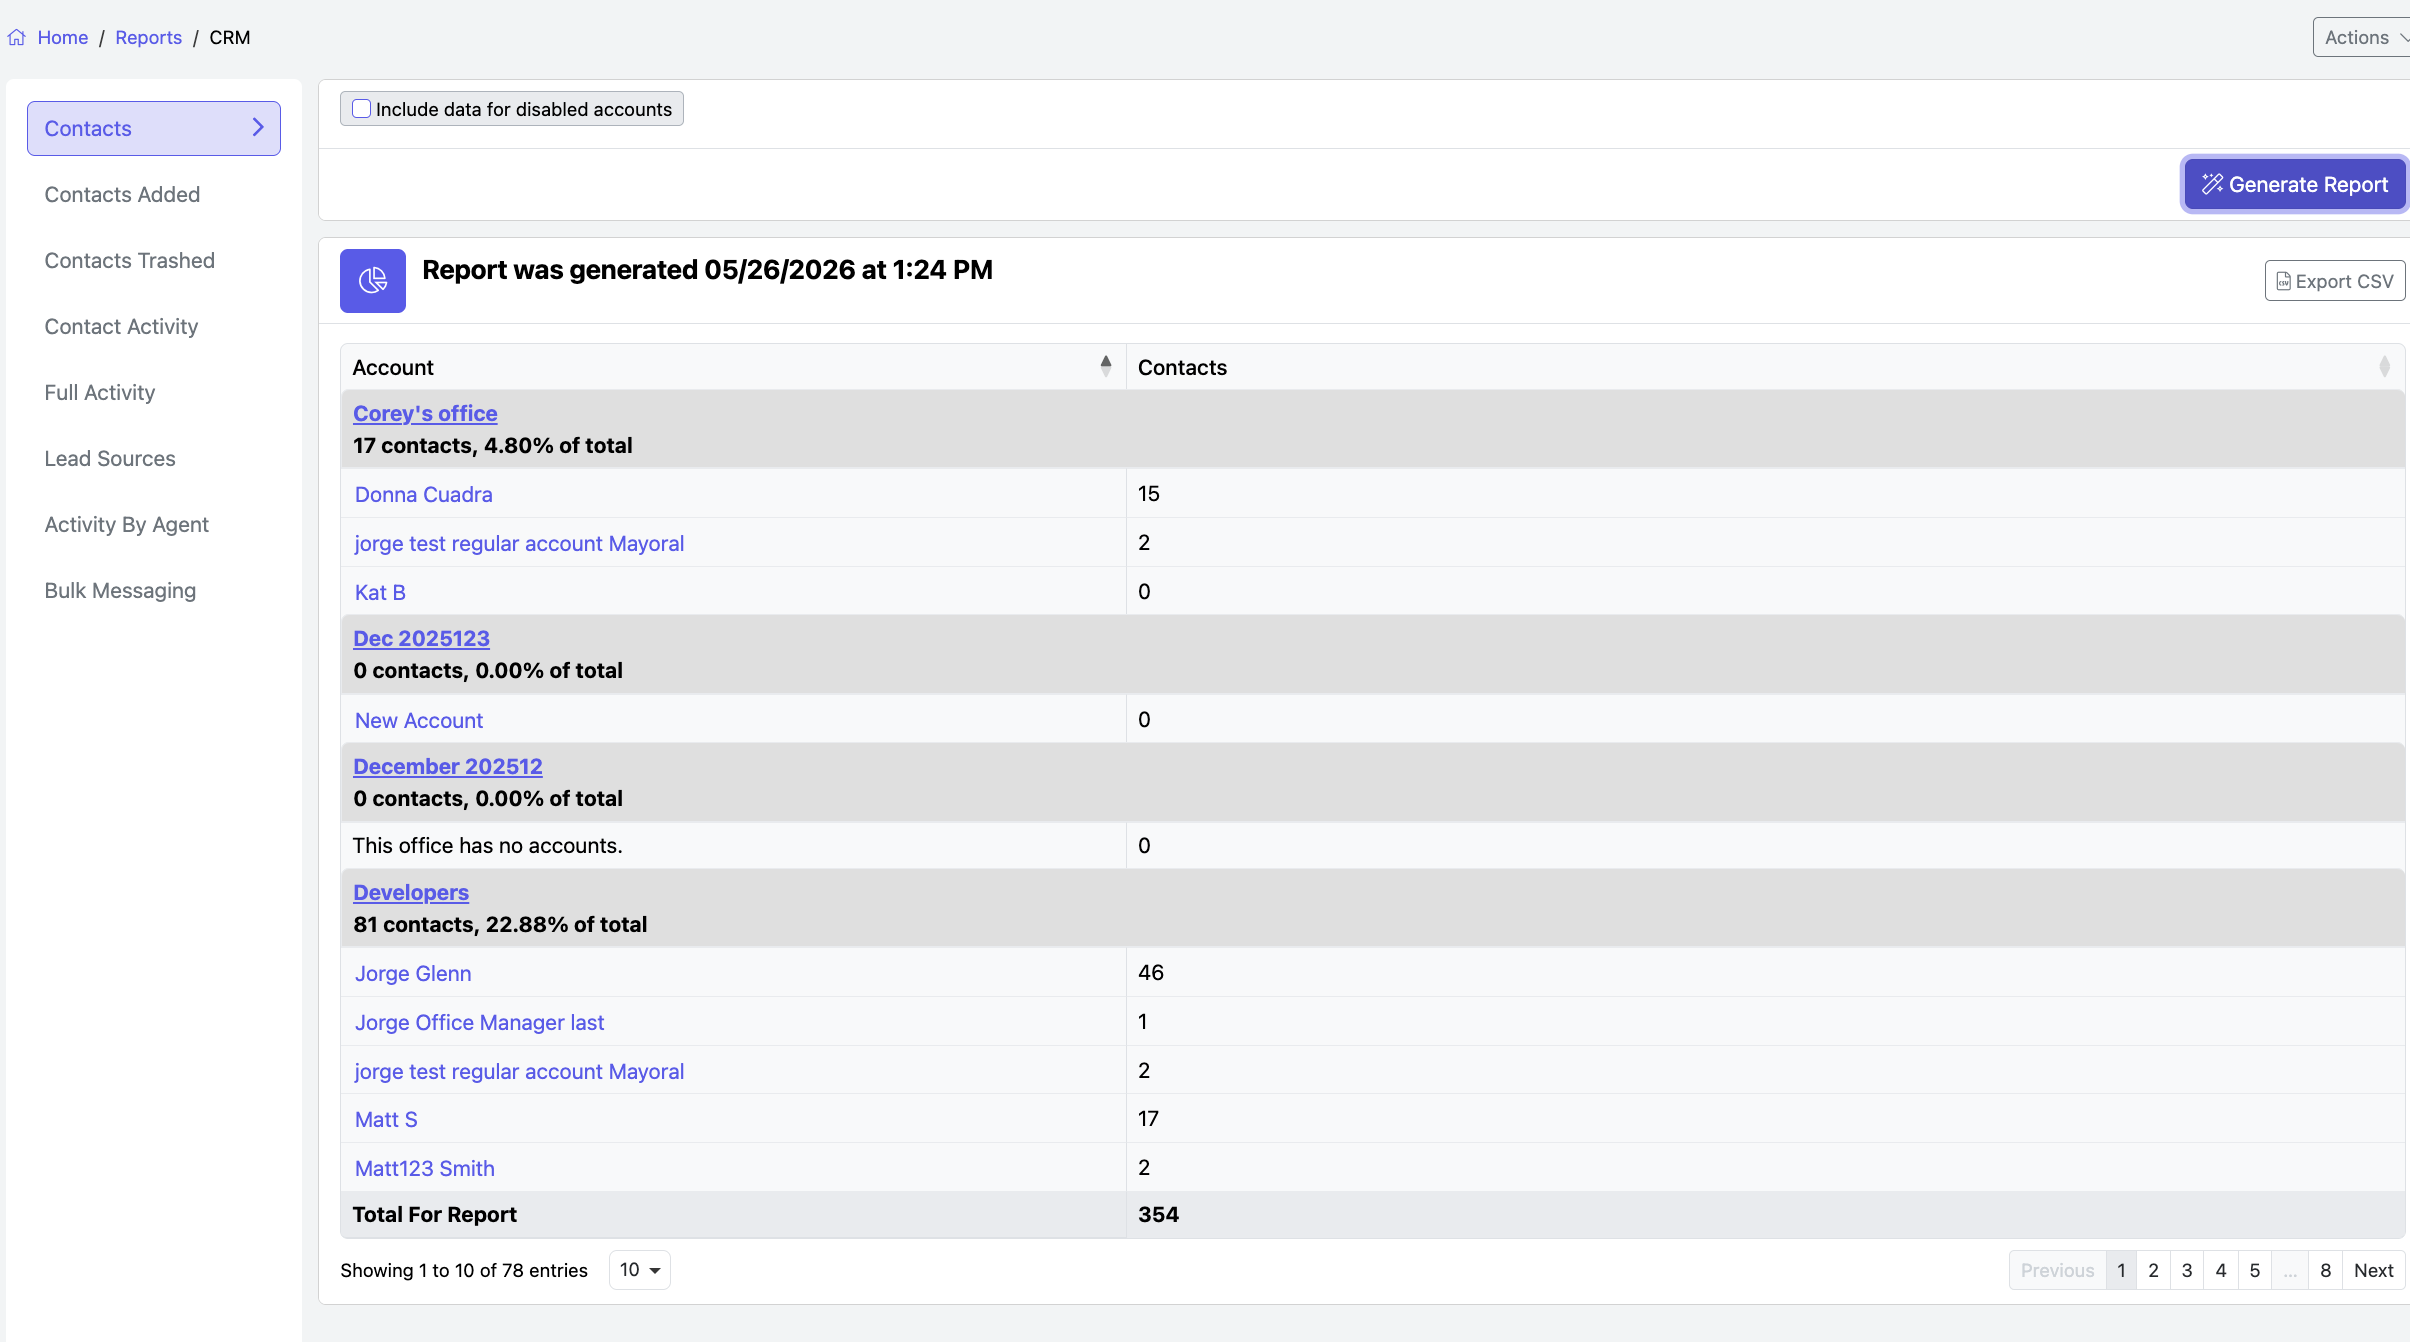Enable Include data for disabled accounts
Image resolution: width=2410 pixels, height=1342 pixels.
(362, 109)
